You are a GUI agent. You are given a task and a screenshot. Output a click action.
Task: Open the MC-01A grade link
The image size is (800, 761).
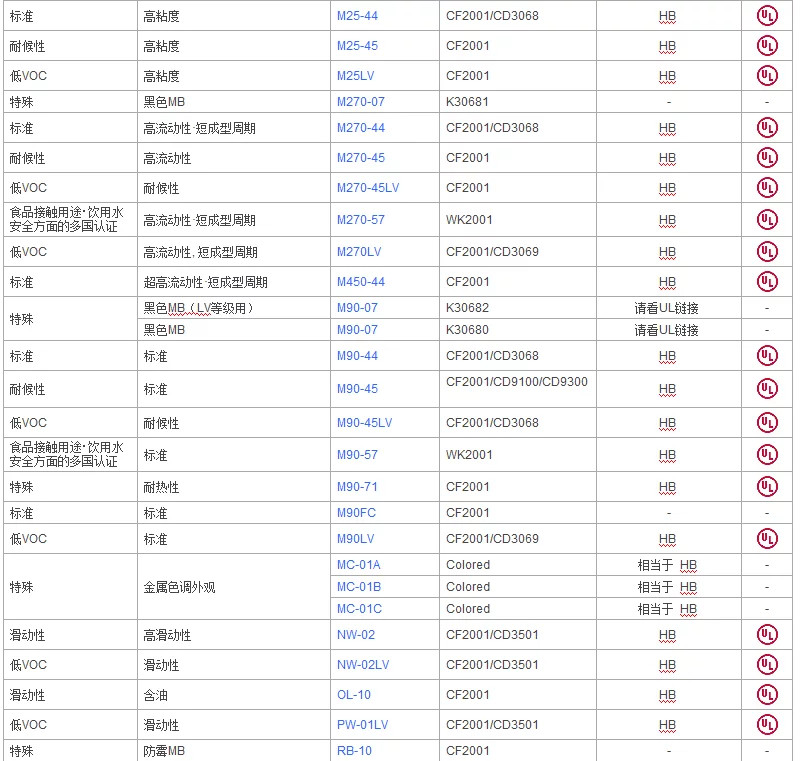pyautogui.click(x=358, y=565)
